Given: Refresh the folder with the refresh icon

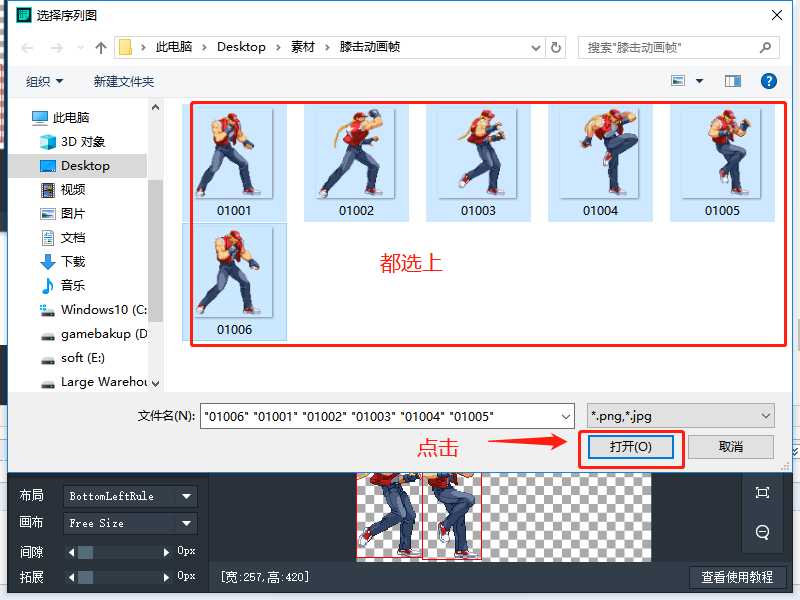Looking at the screenshot, I should [556, 47].
